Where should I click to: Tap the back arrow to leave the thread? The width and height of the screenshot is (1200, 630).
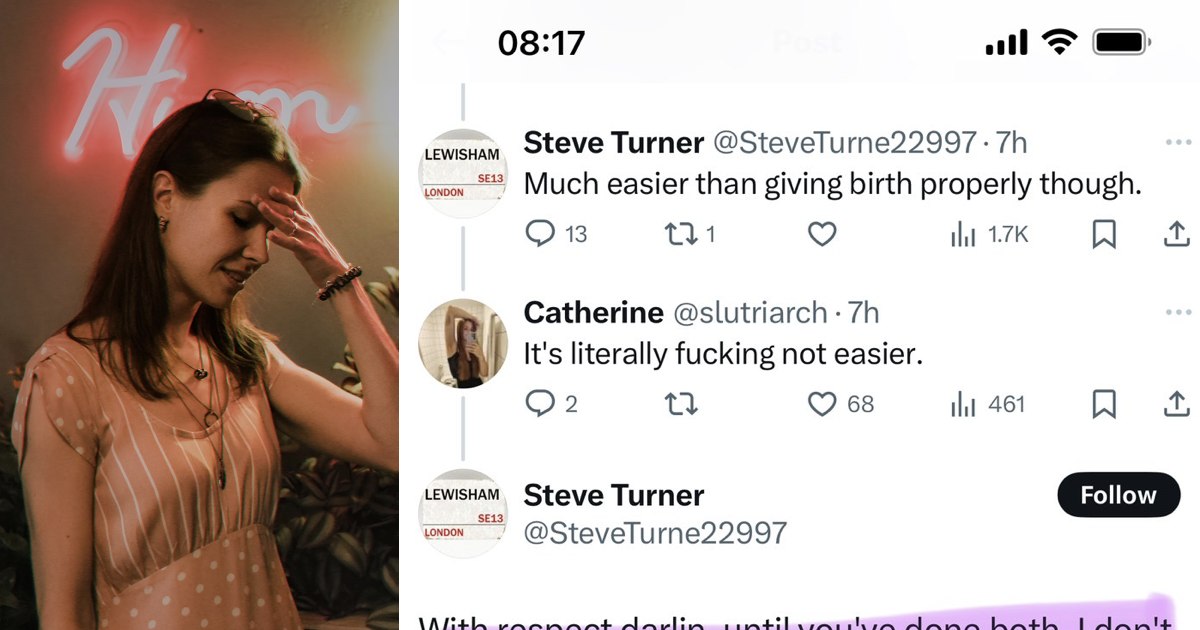tap(447, 41)
